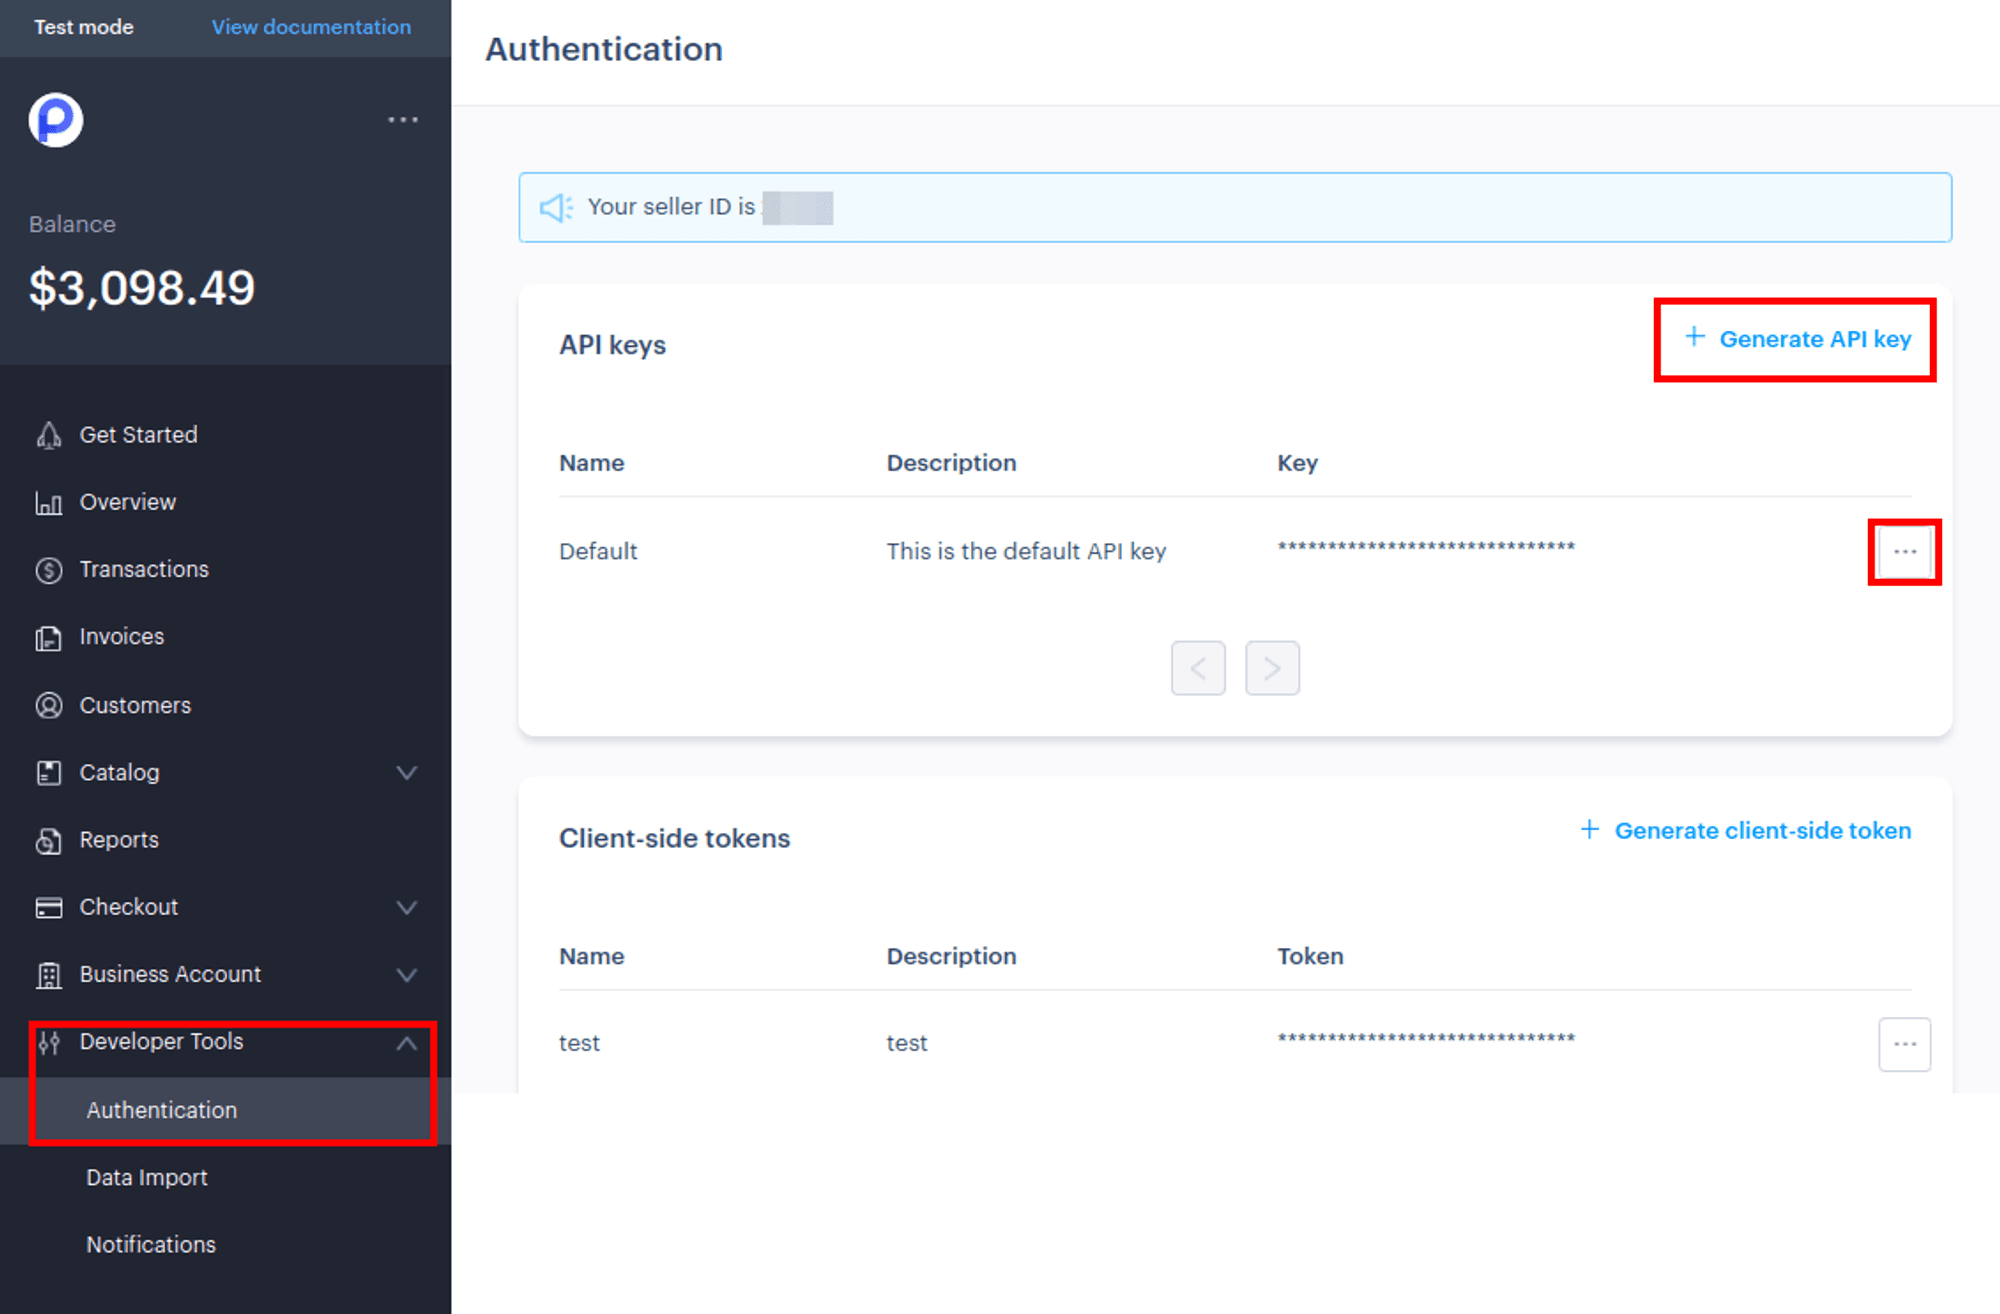Viewport: 2000px width, 1314px height.
Task: Click the Reports icon in sidebar
Action: click(x=48, y=840)
